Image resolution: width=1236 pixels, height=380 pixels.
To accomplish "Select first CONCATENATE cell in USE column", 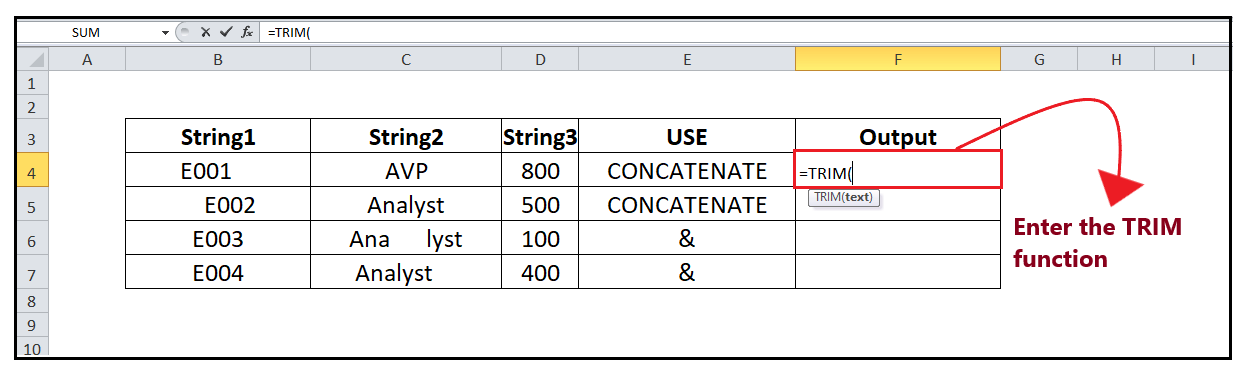I will pyautogui.click(x=687, y=171).
